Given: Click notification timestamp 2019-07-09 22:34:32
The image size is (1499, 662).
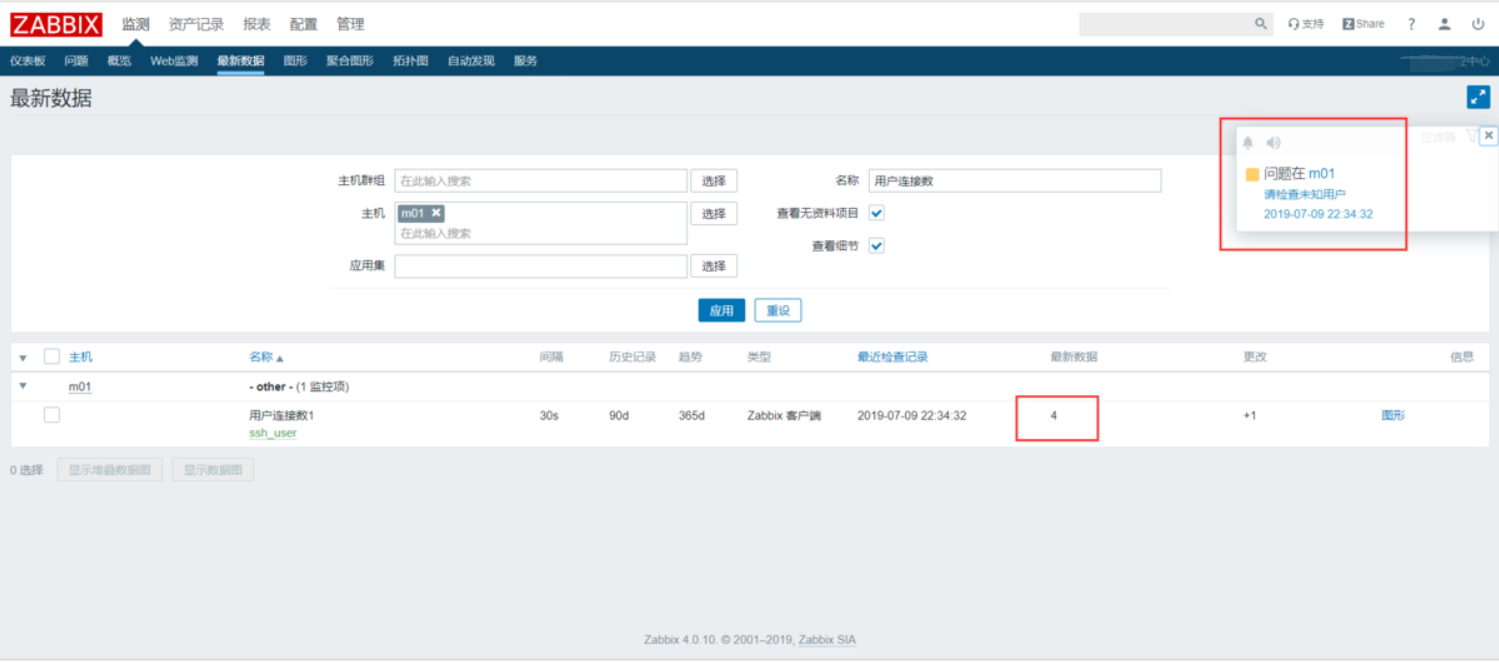Looking at the screenshot, I should [1318, 214].
